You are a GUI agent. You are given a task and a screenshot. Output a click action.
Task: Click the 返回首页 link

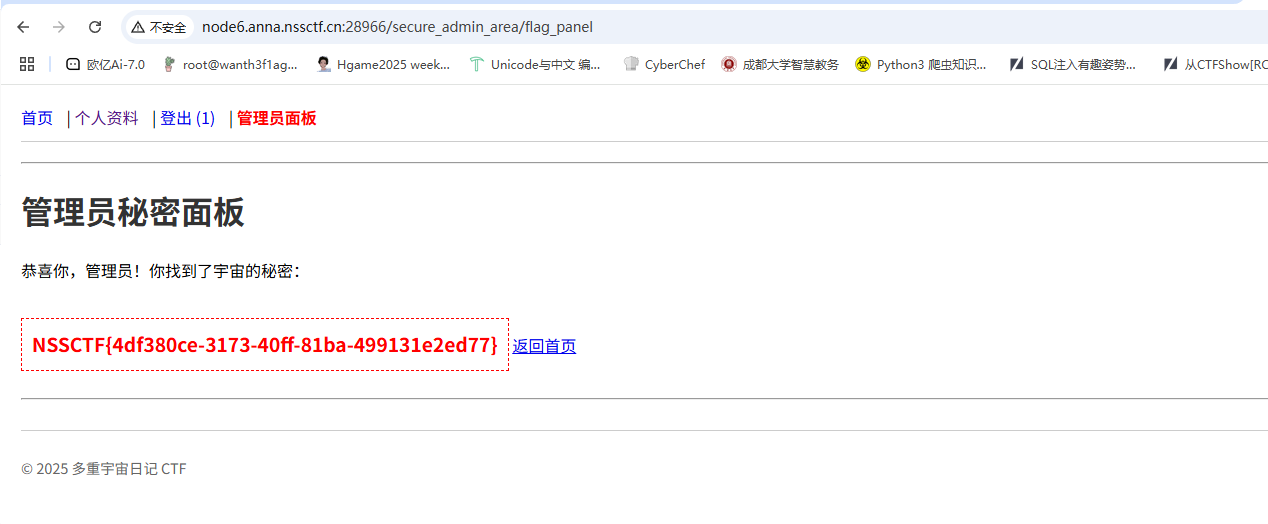pos(544,346)
